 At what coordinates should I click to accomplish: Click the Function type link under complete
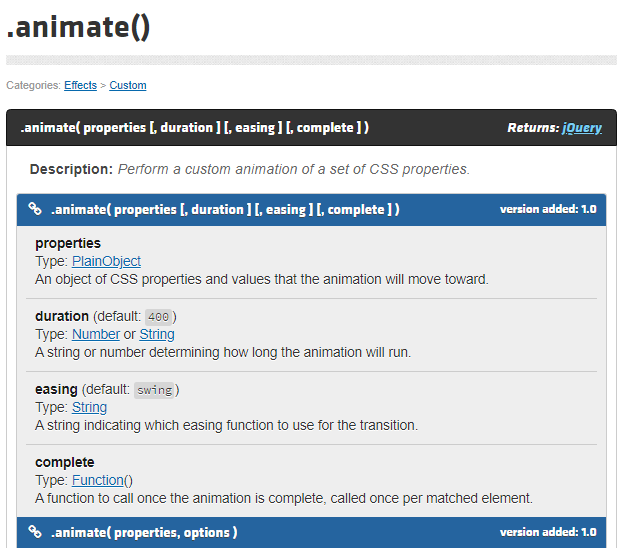pos(98,480)
